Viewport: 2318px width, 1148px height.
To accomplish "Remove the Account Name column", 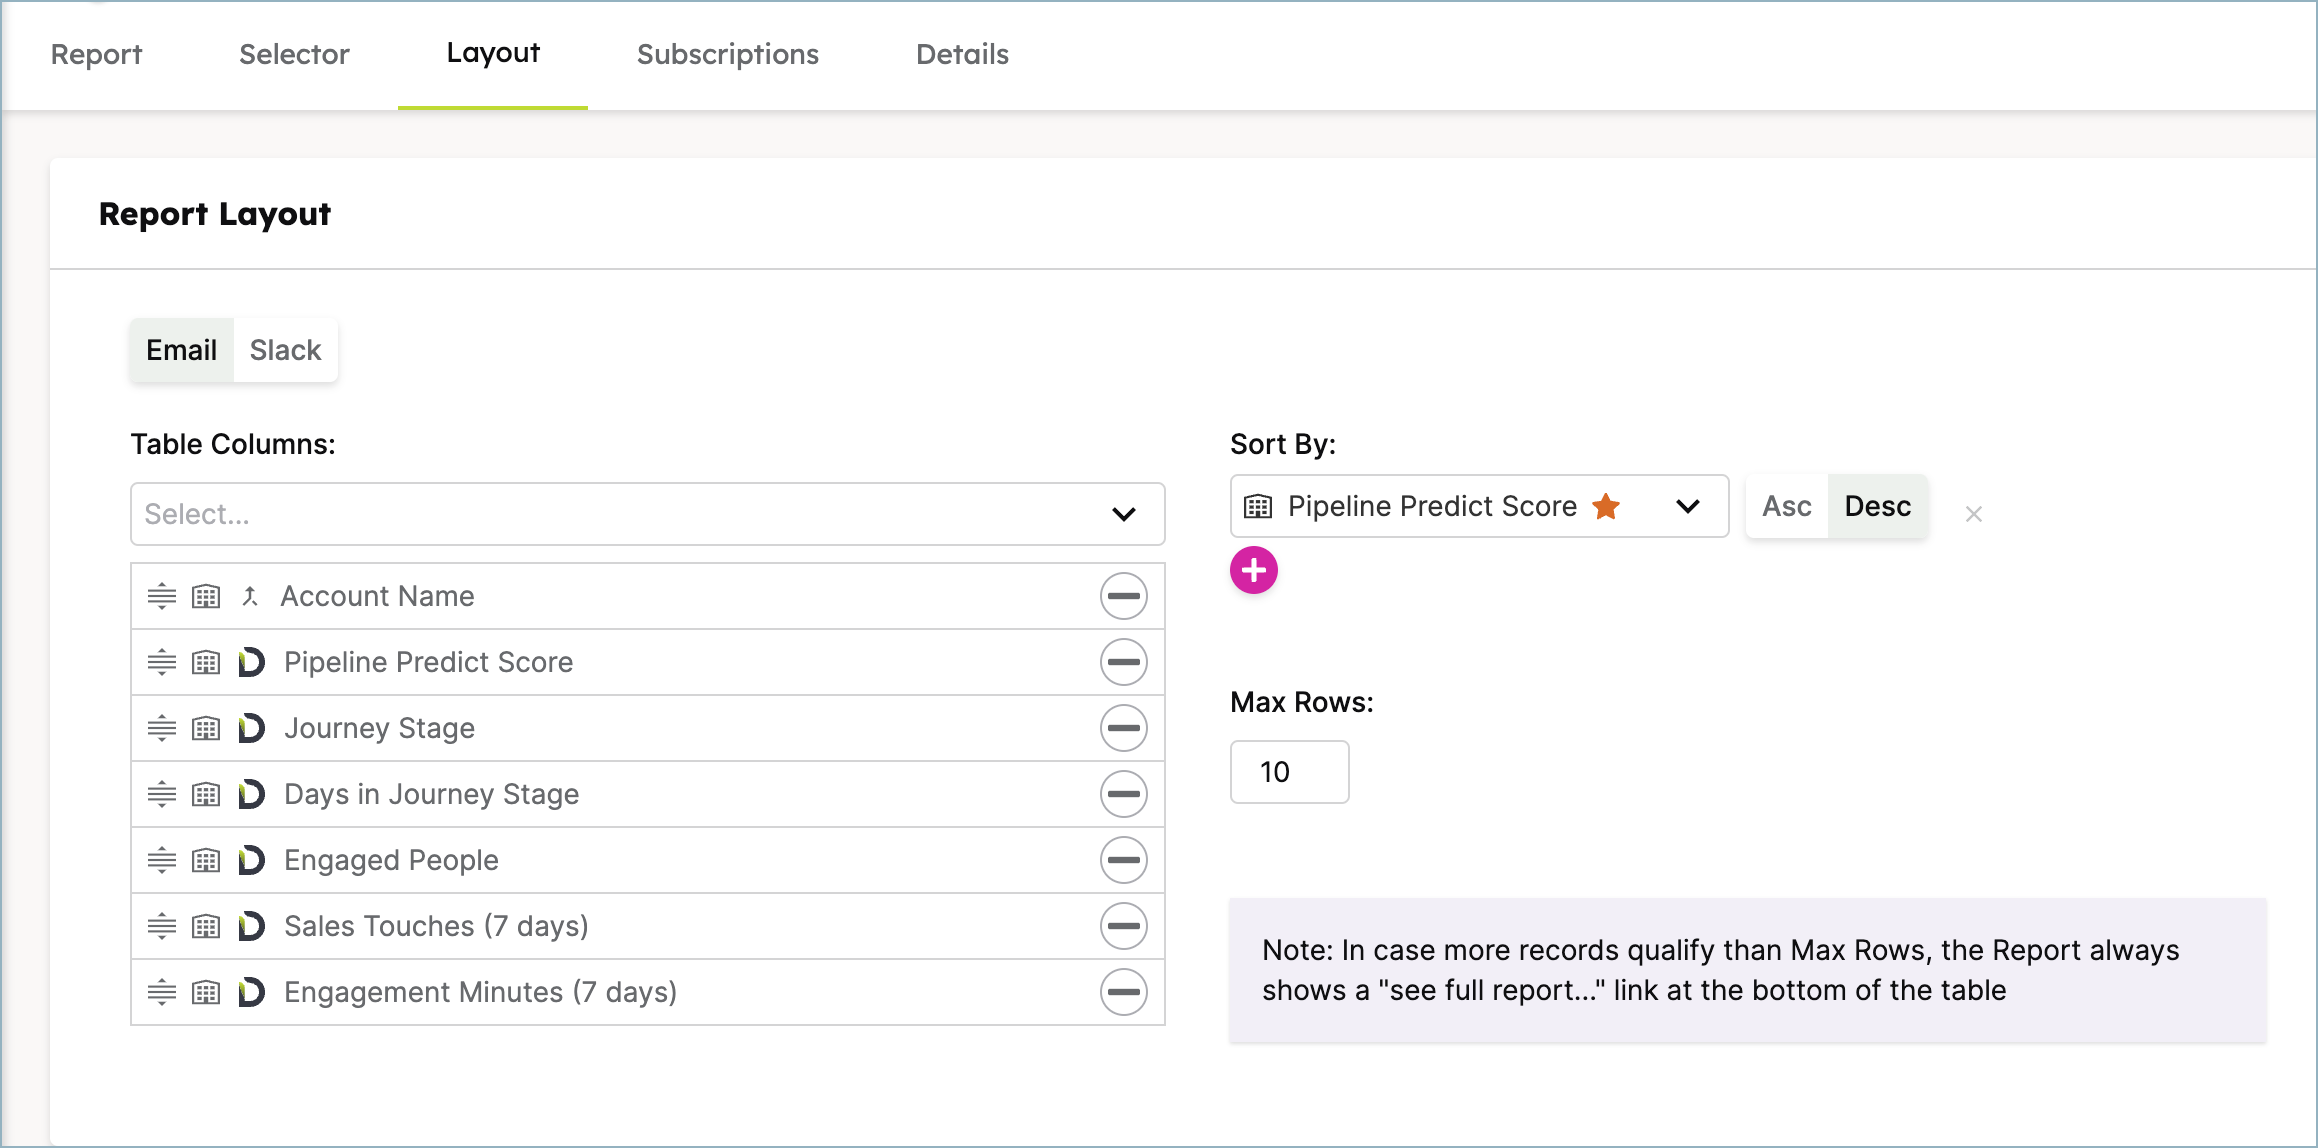I will [1123, 596].
